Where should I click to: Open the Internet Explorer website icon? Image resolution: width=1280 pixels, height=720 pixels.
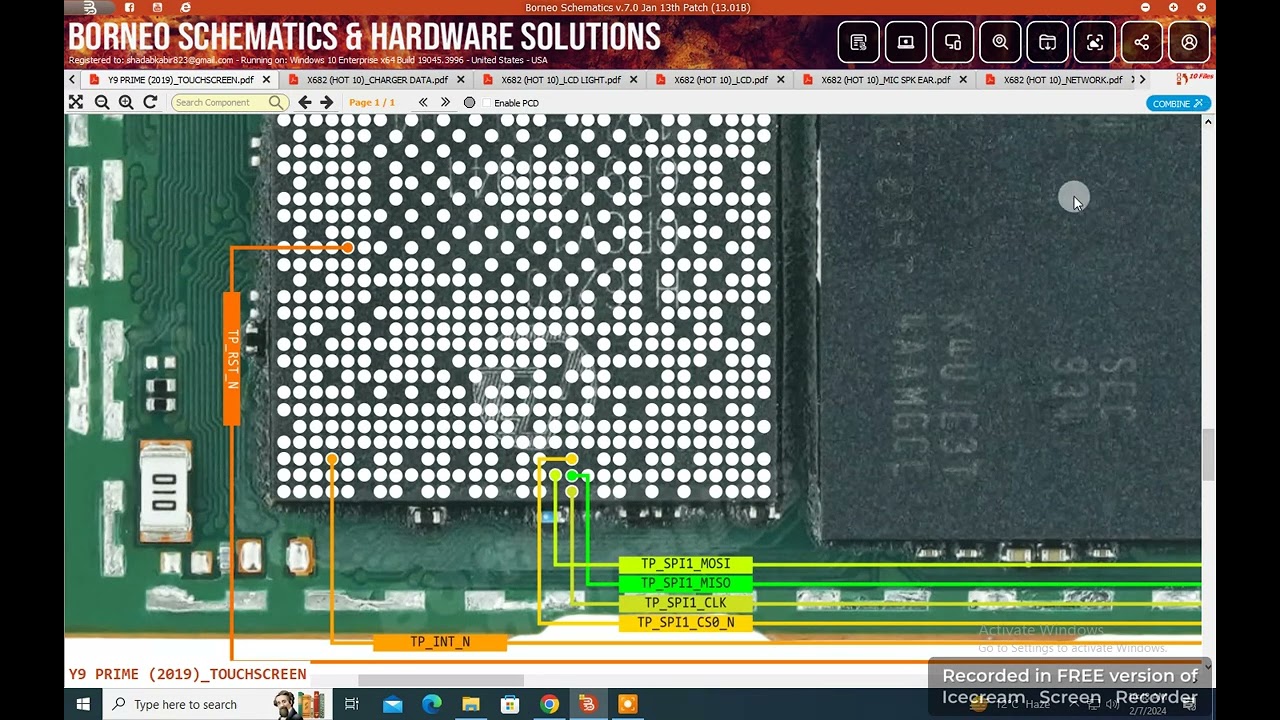pyautogui.click(x=185, y=8)
